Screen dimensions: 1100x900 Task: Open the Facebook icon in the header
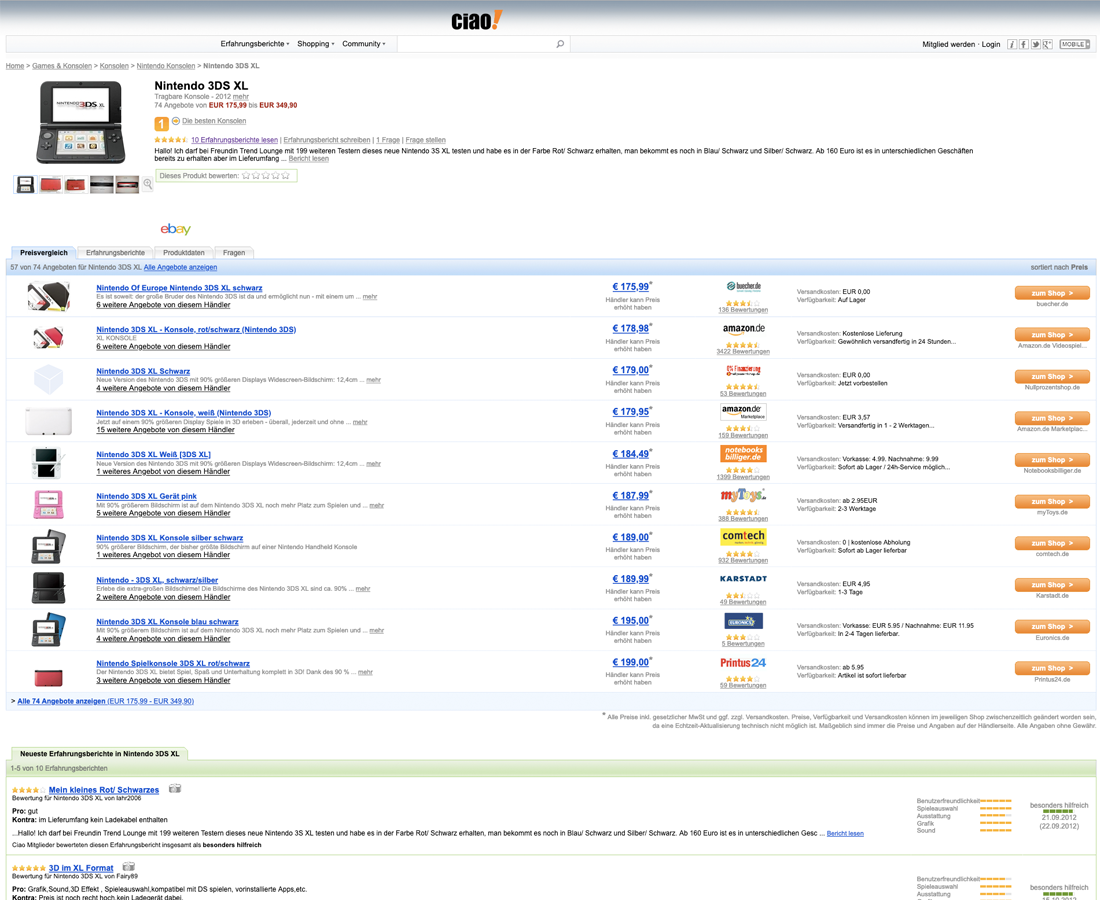click(1024, 44)
